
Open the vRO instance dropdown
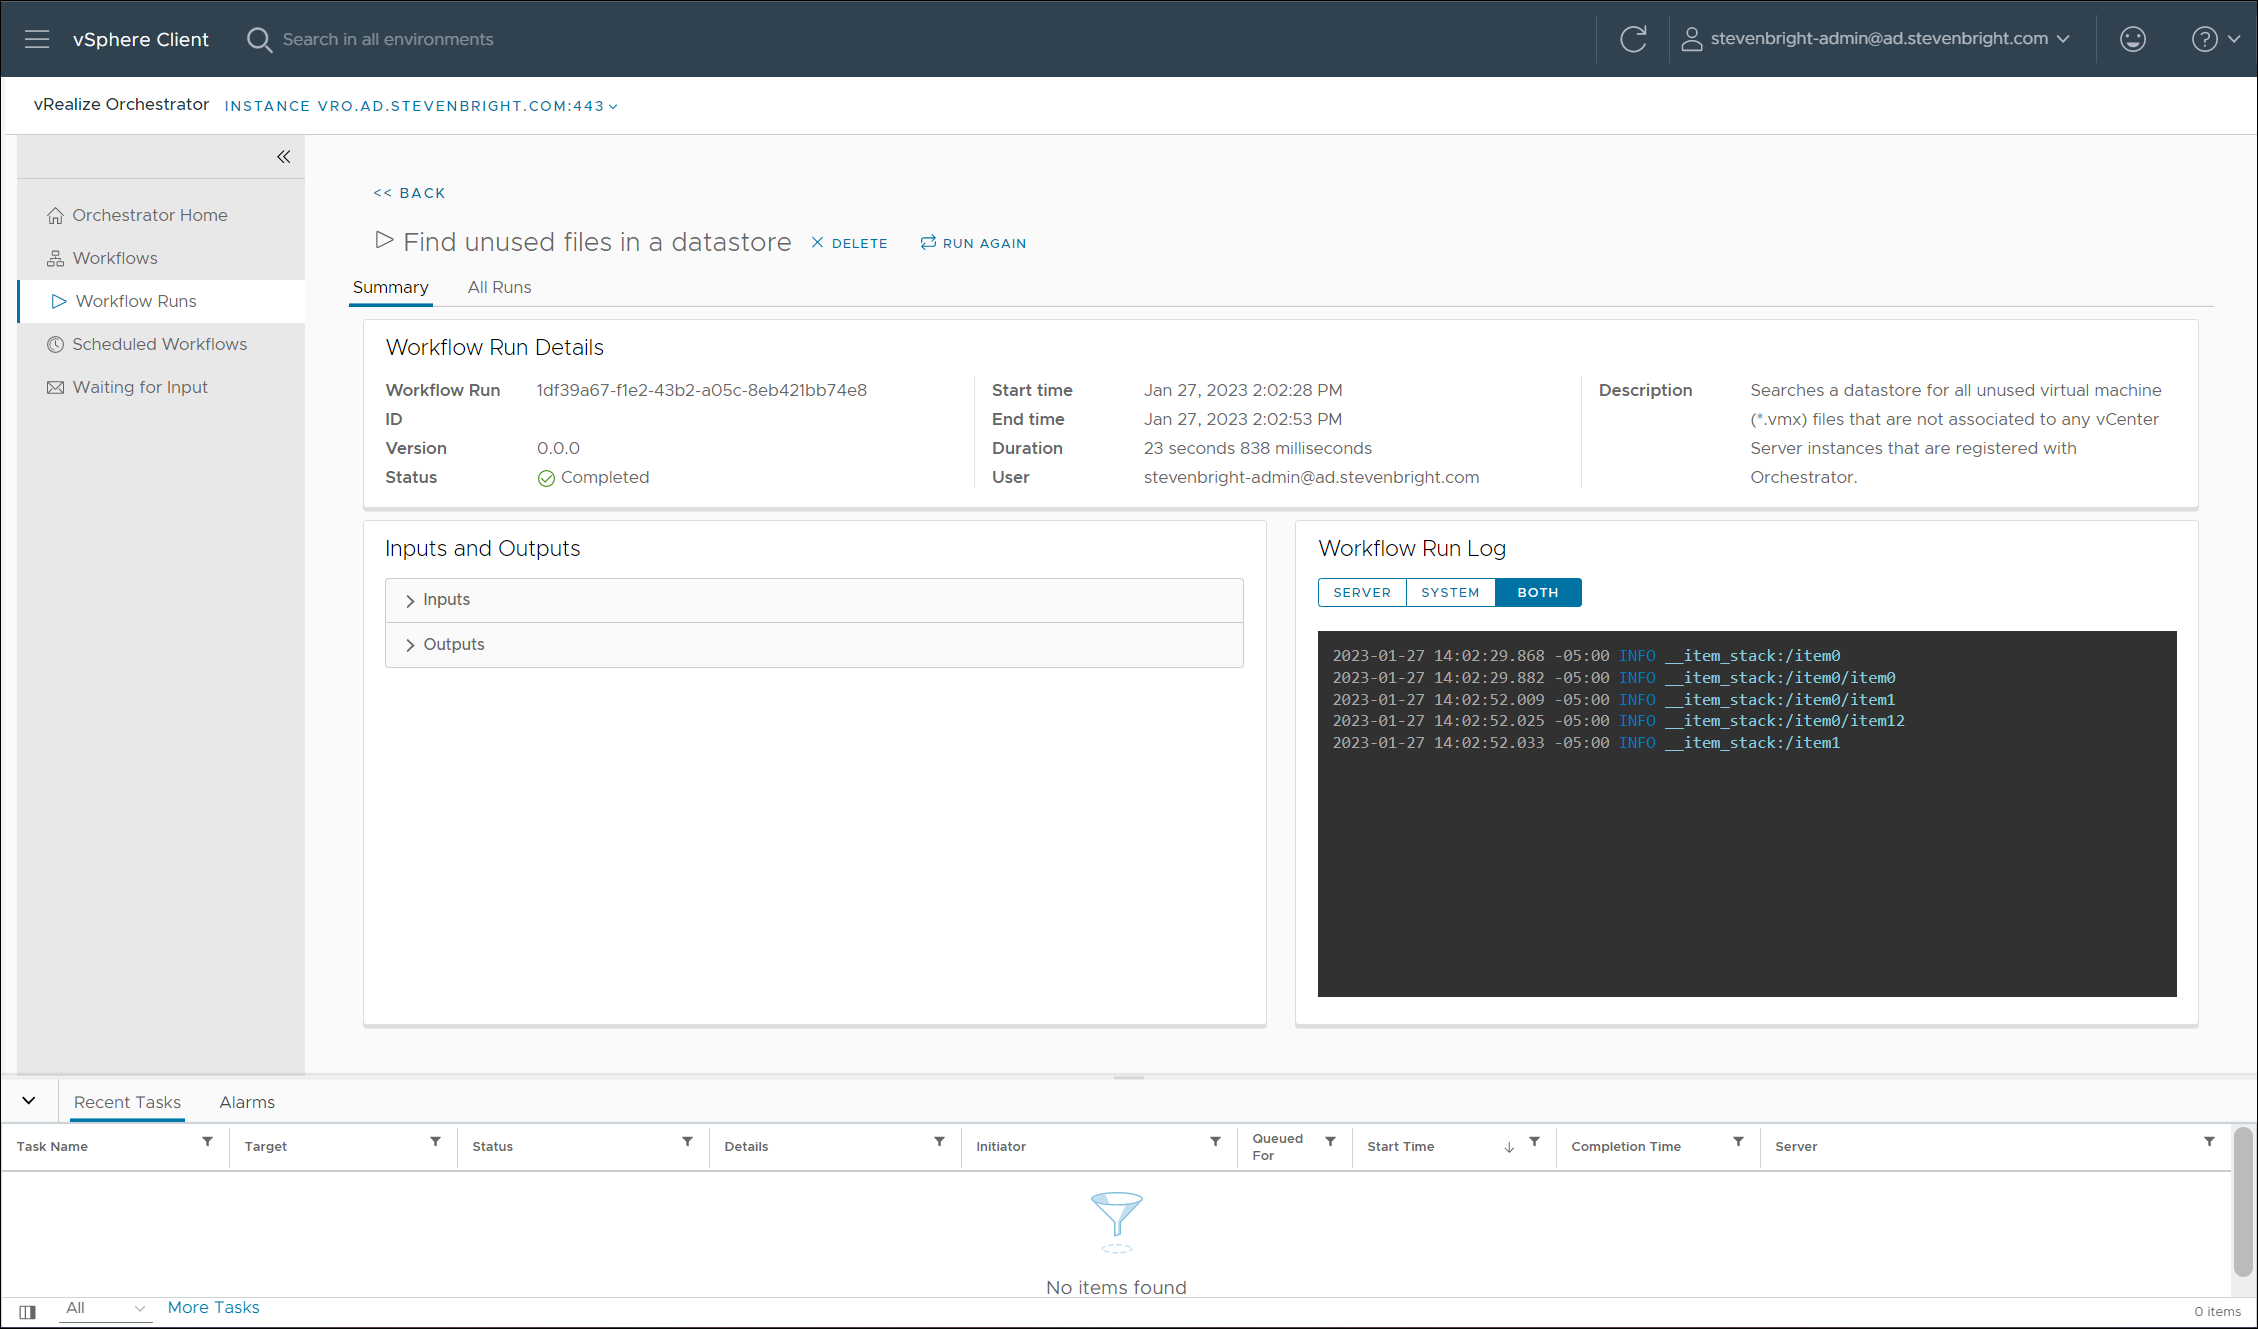tap(421, 106)
